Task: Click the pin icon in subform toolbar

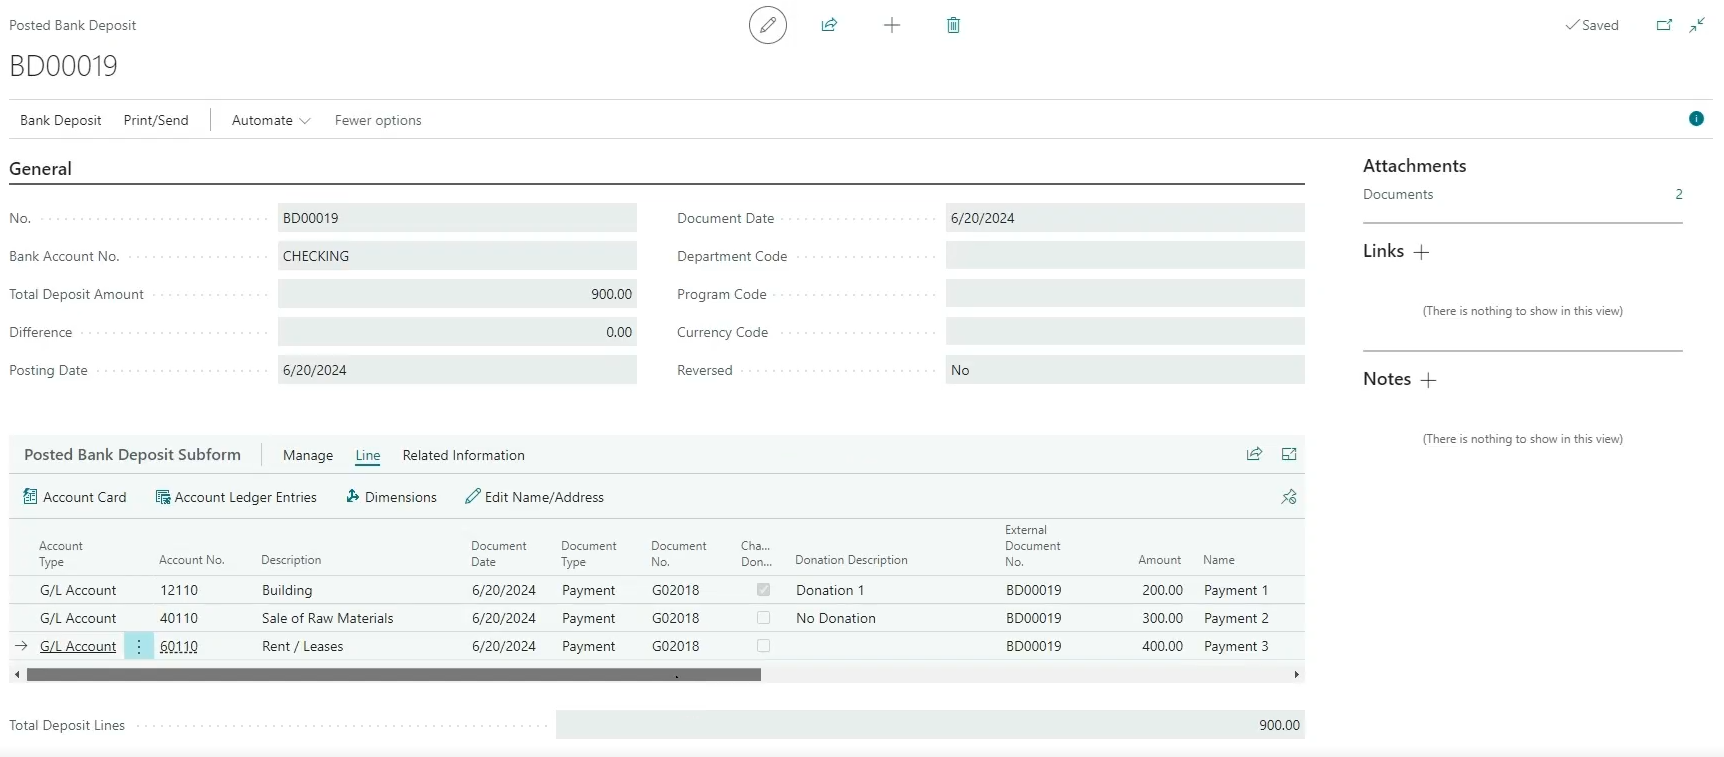Action: [x=1289, y=497]
